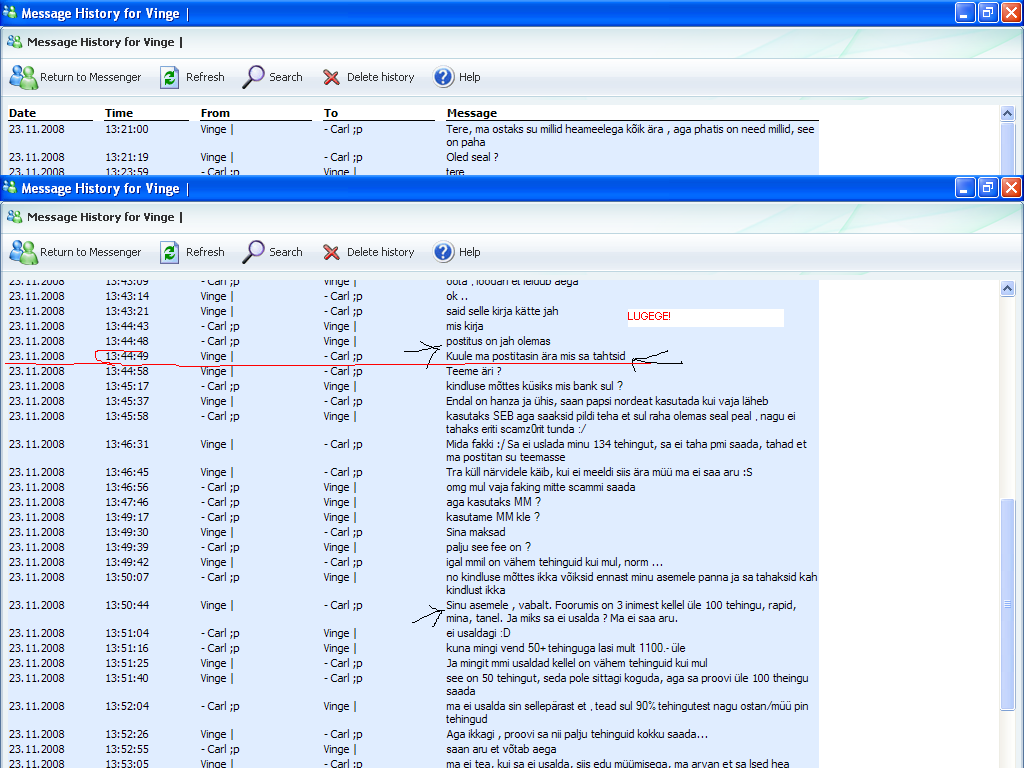Click the Message column header
The width and height of the screenshot is (1024, 768).
pos(472,113)
